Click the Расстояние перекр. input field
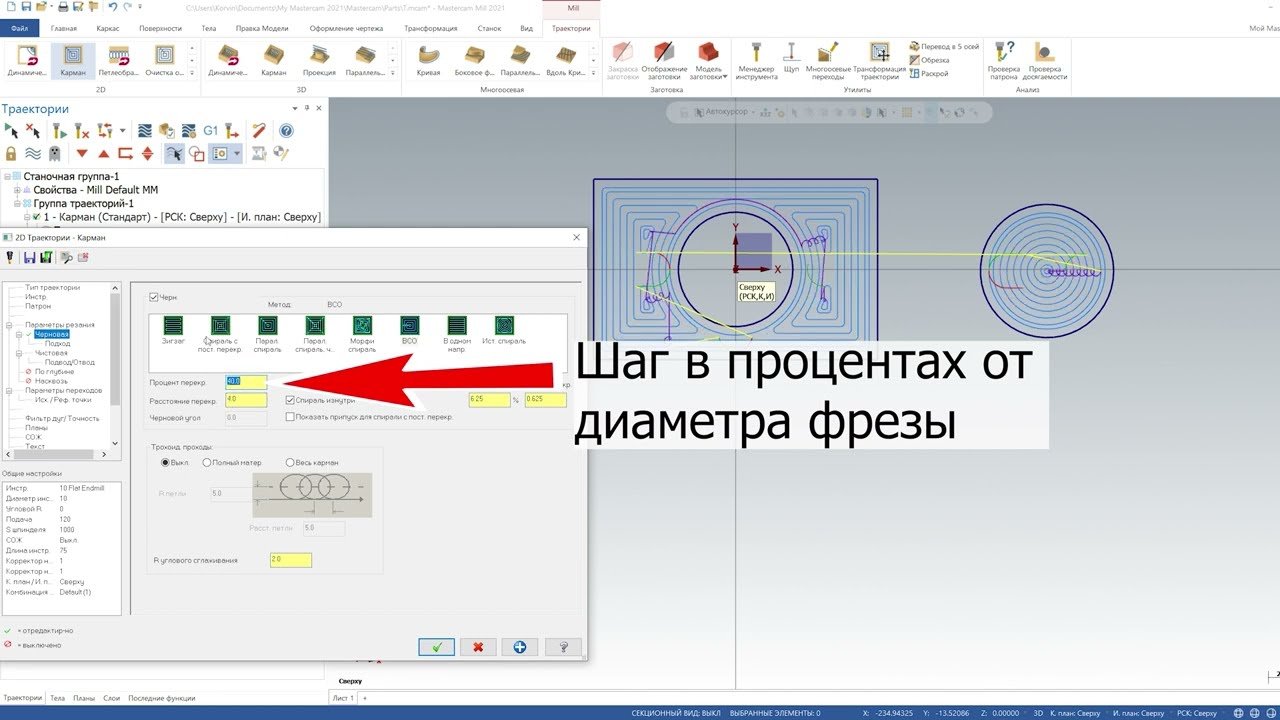 point(246,400)
